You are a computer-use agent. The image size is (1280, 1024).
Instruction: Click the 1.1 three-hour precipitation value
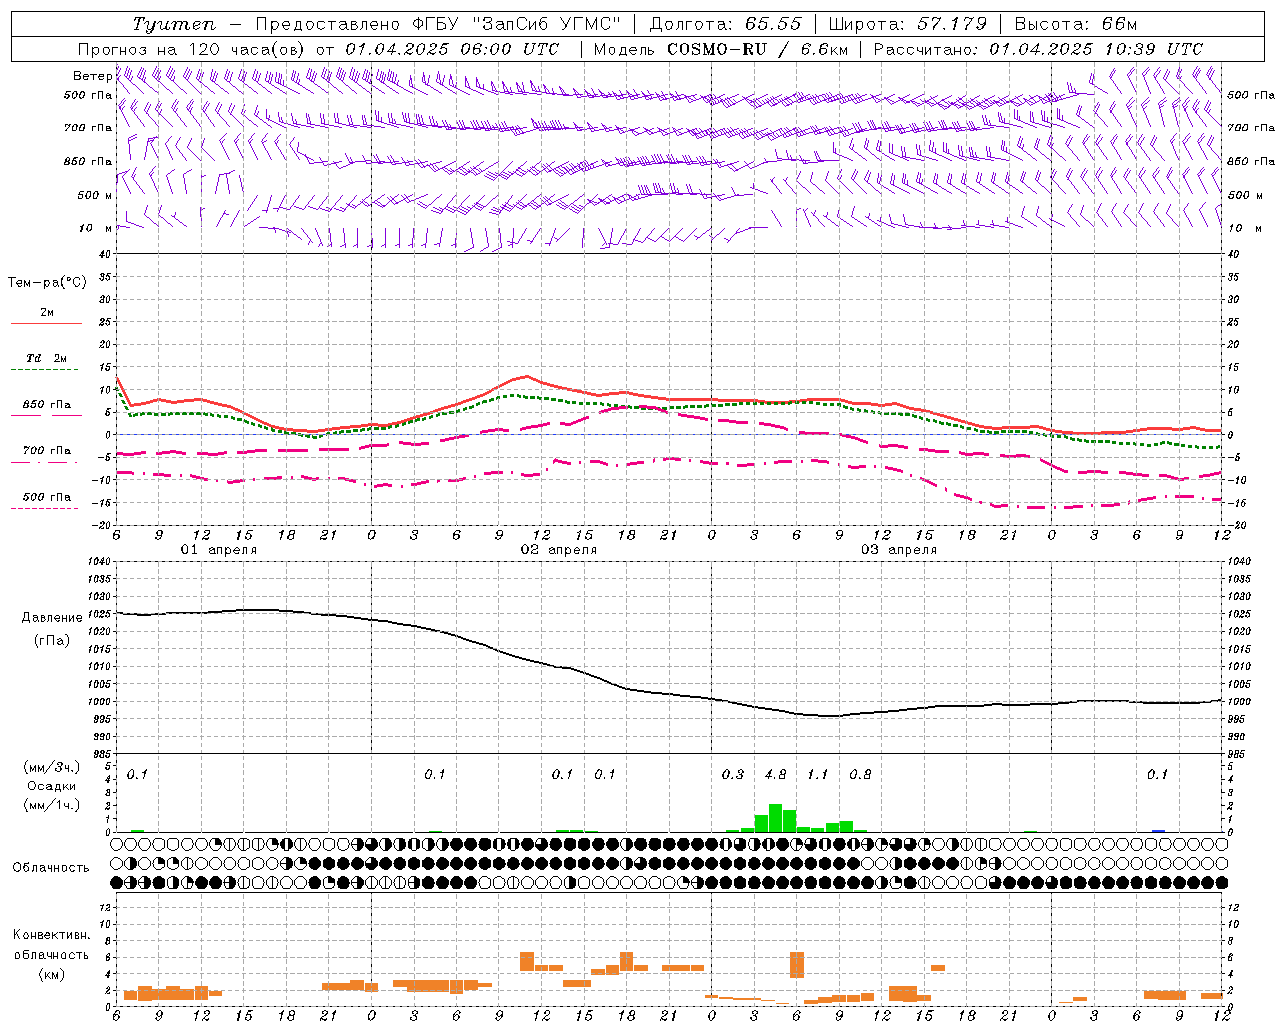[x=817, y=774]
